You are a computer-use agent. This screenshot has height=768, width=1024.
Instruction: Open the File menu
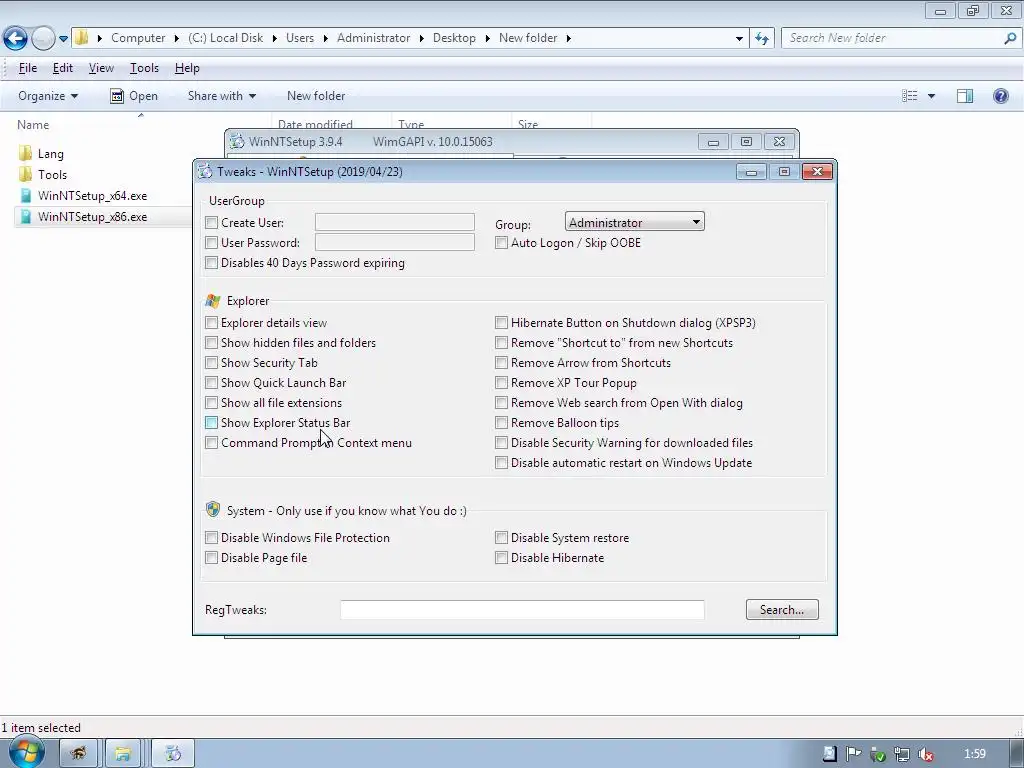click(27, 68)
